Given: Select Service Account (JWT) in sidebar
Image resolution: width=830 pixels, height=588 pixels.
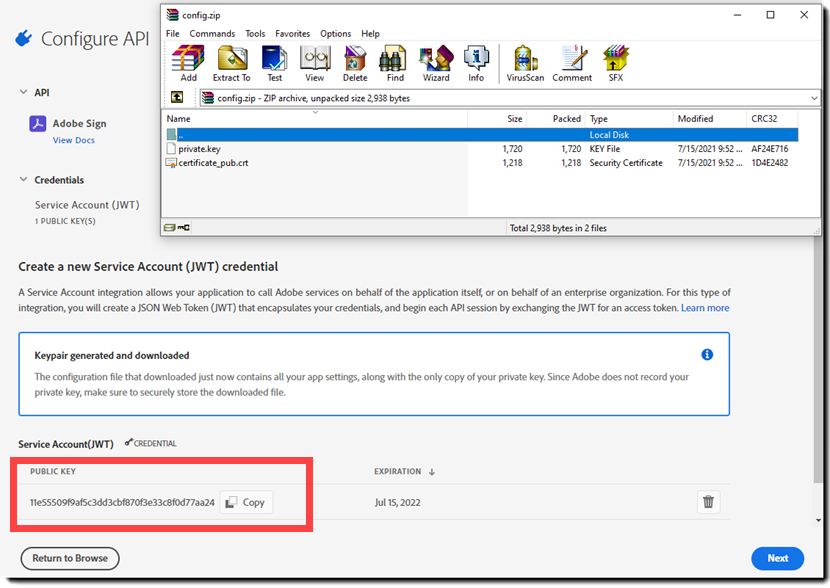Looking at the screenshot, I should pyautogui.click(x=87, y=205).
